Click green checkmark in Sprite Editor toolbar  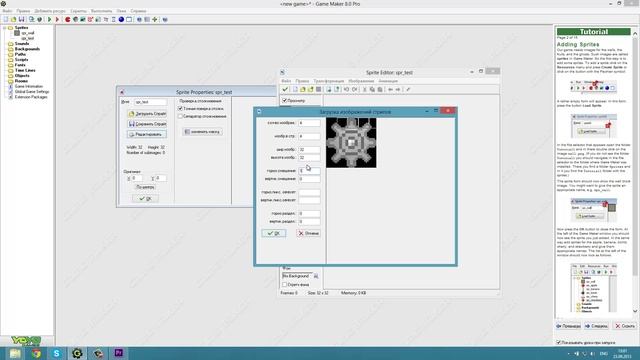(285, 89)
